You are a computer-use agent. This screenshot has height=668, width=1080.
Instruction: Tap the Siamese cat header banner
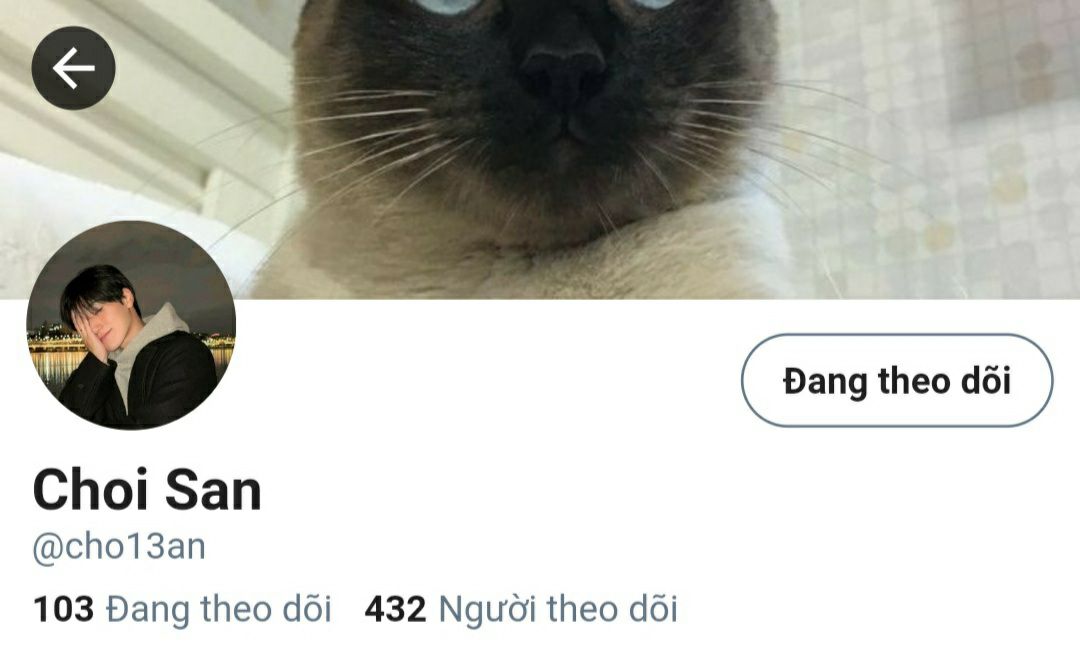coord(540,149)
